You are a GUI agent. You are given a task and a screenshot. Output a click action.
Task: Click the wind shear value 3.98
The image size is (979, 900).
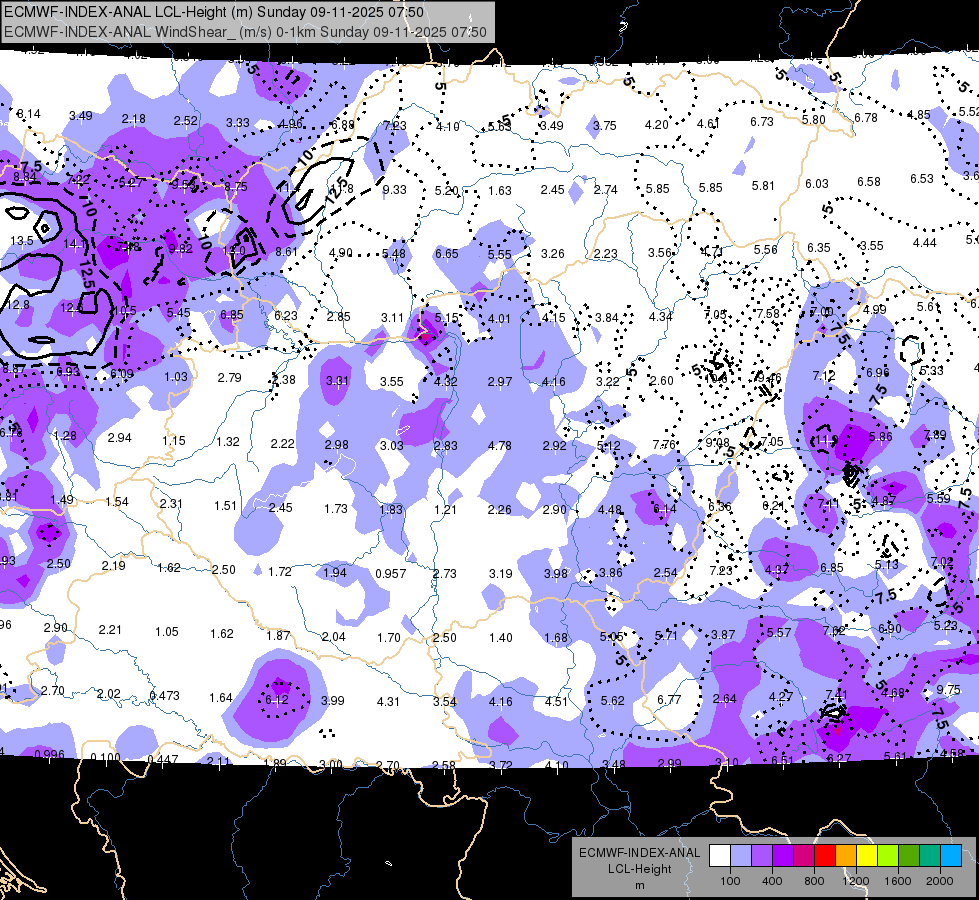click(555, 573)
